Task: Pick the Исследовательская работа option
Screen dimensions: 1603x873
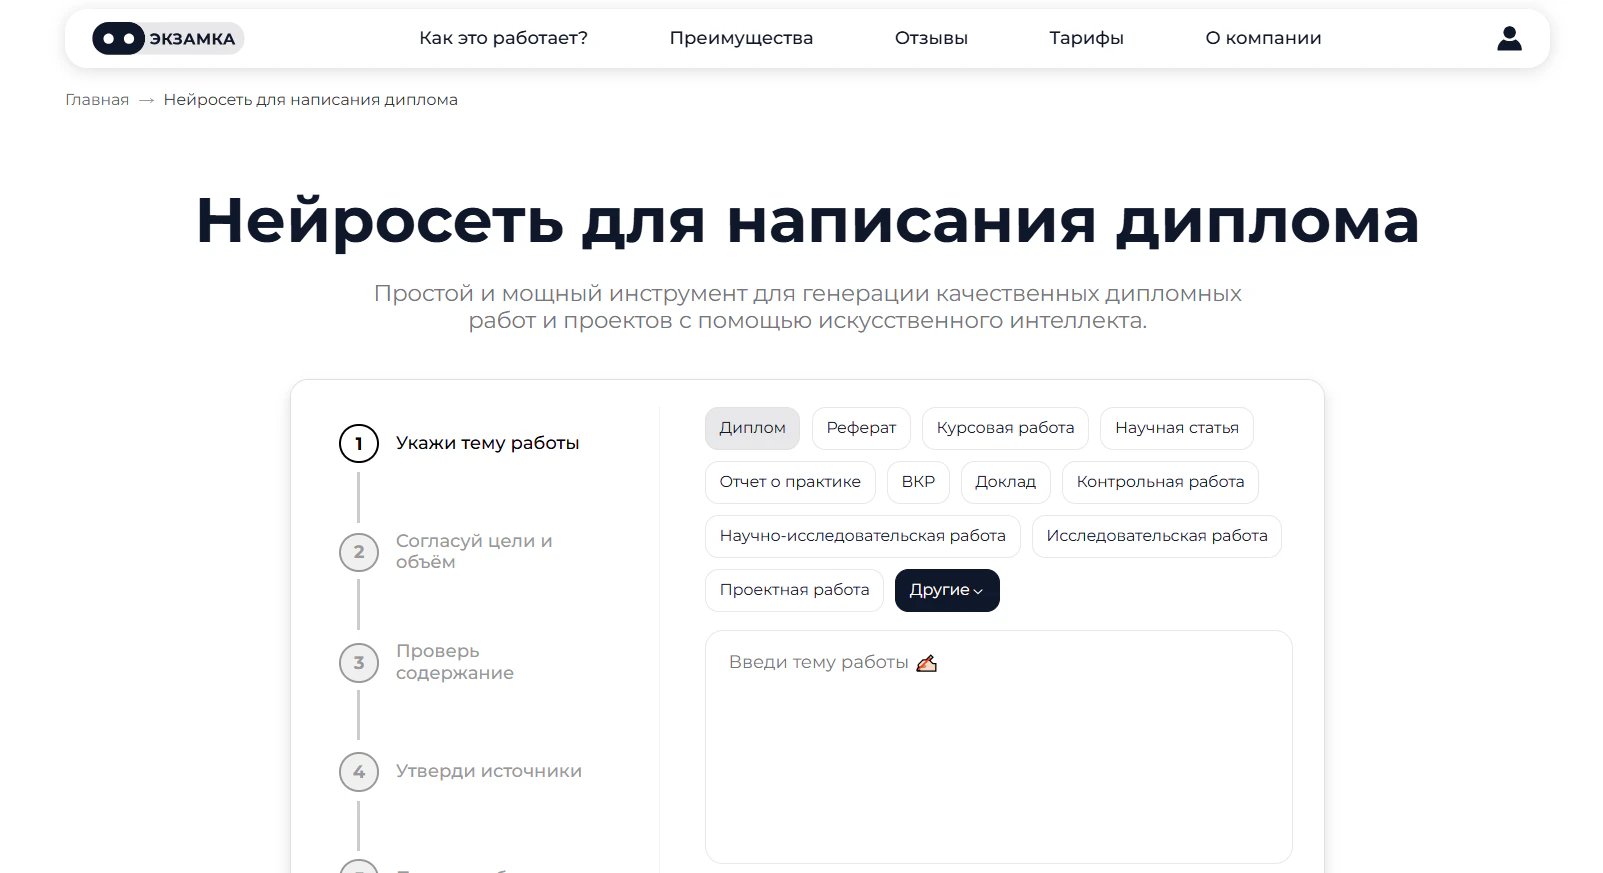Action: click(x=1157, y=536)
